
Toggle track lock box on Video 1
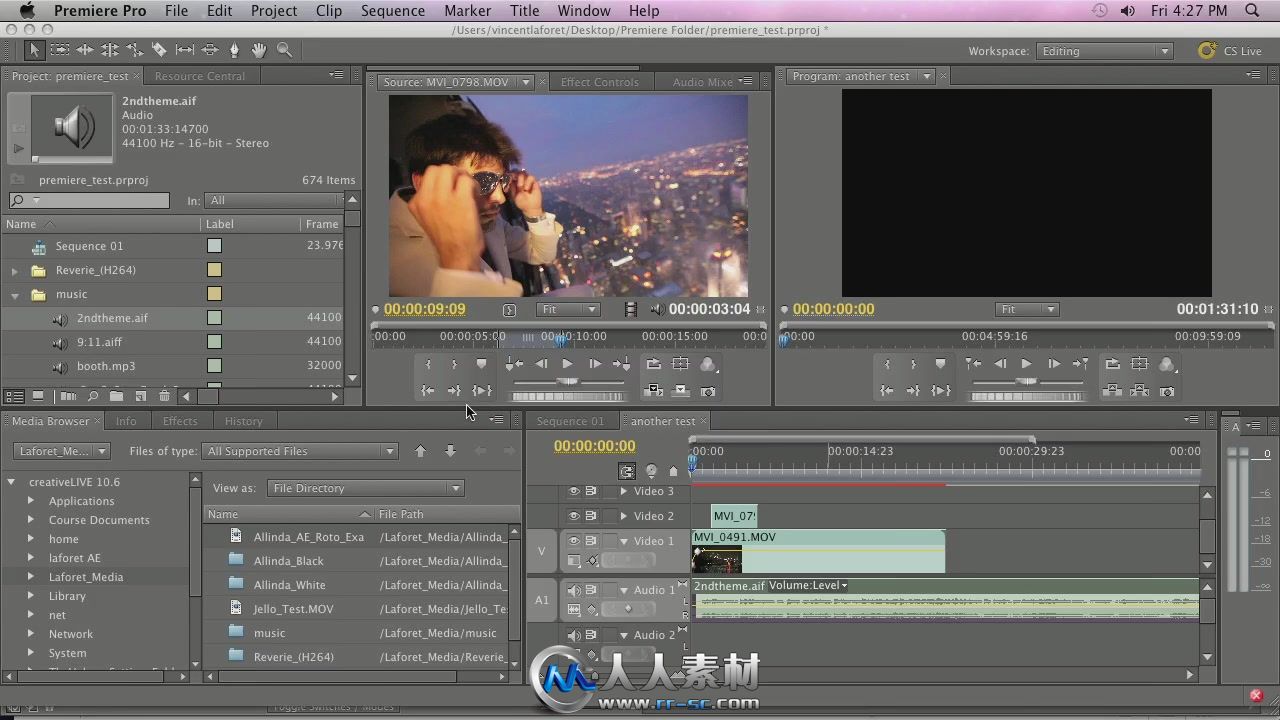[x=609, y=541]
